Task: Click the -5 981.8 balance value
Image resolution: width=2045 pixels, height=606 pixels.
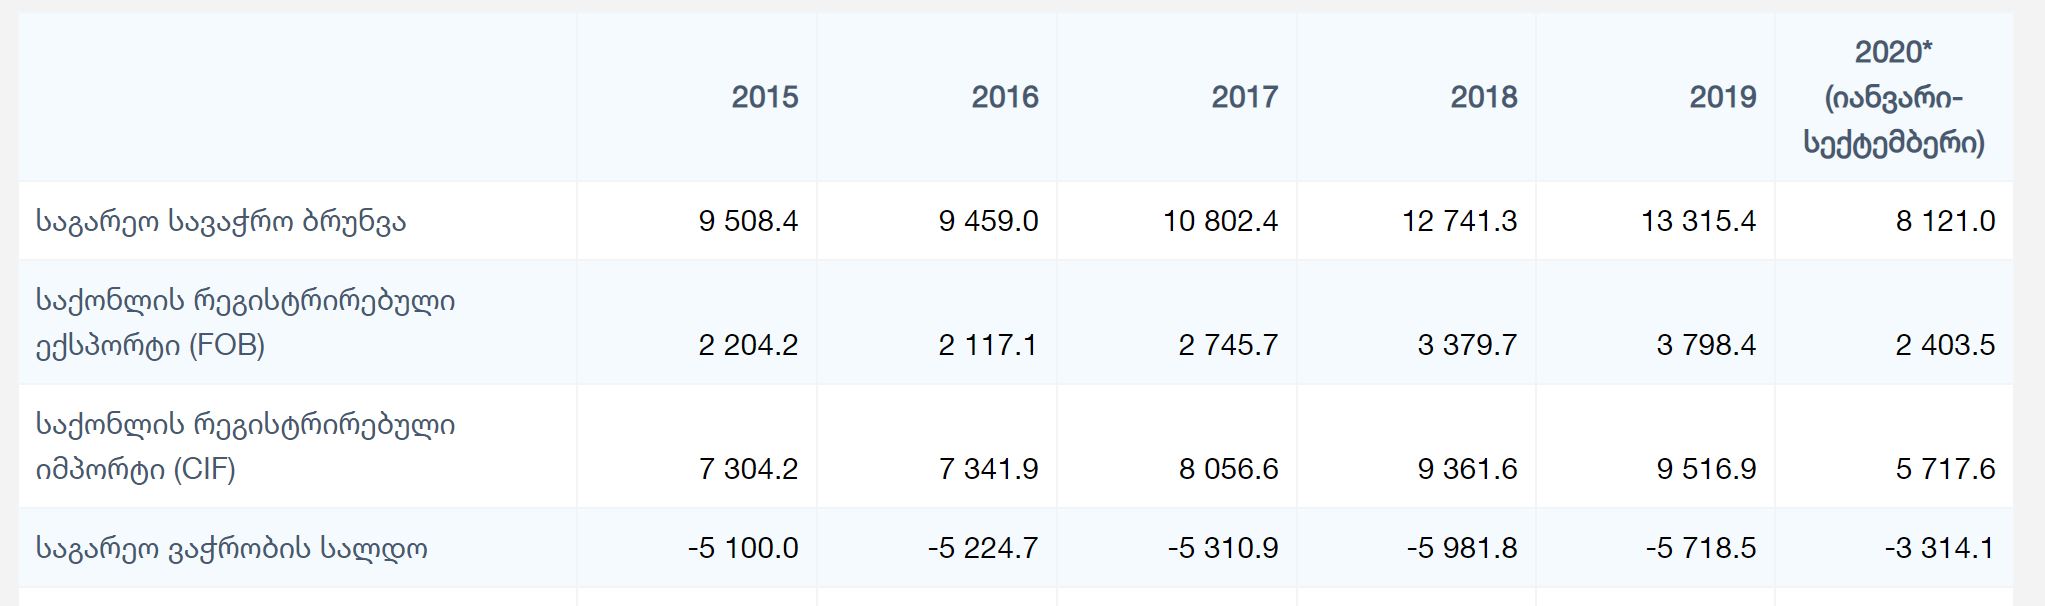Action: pyautogui.click(x=1462, y=548)
